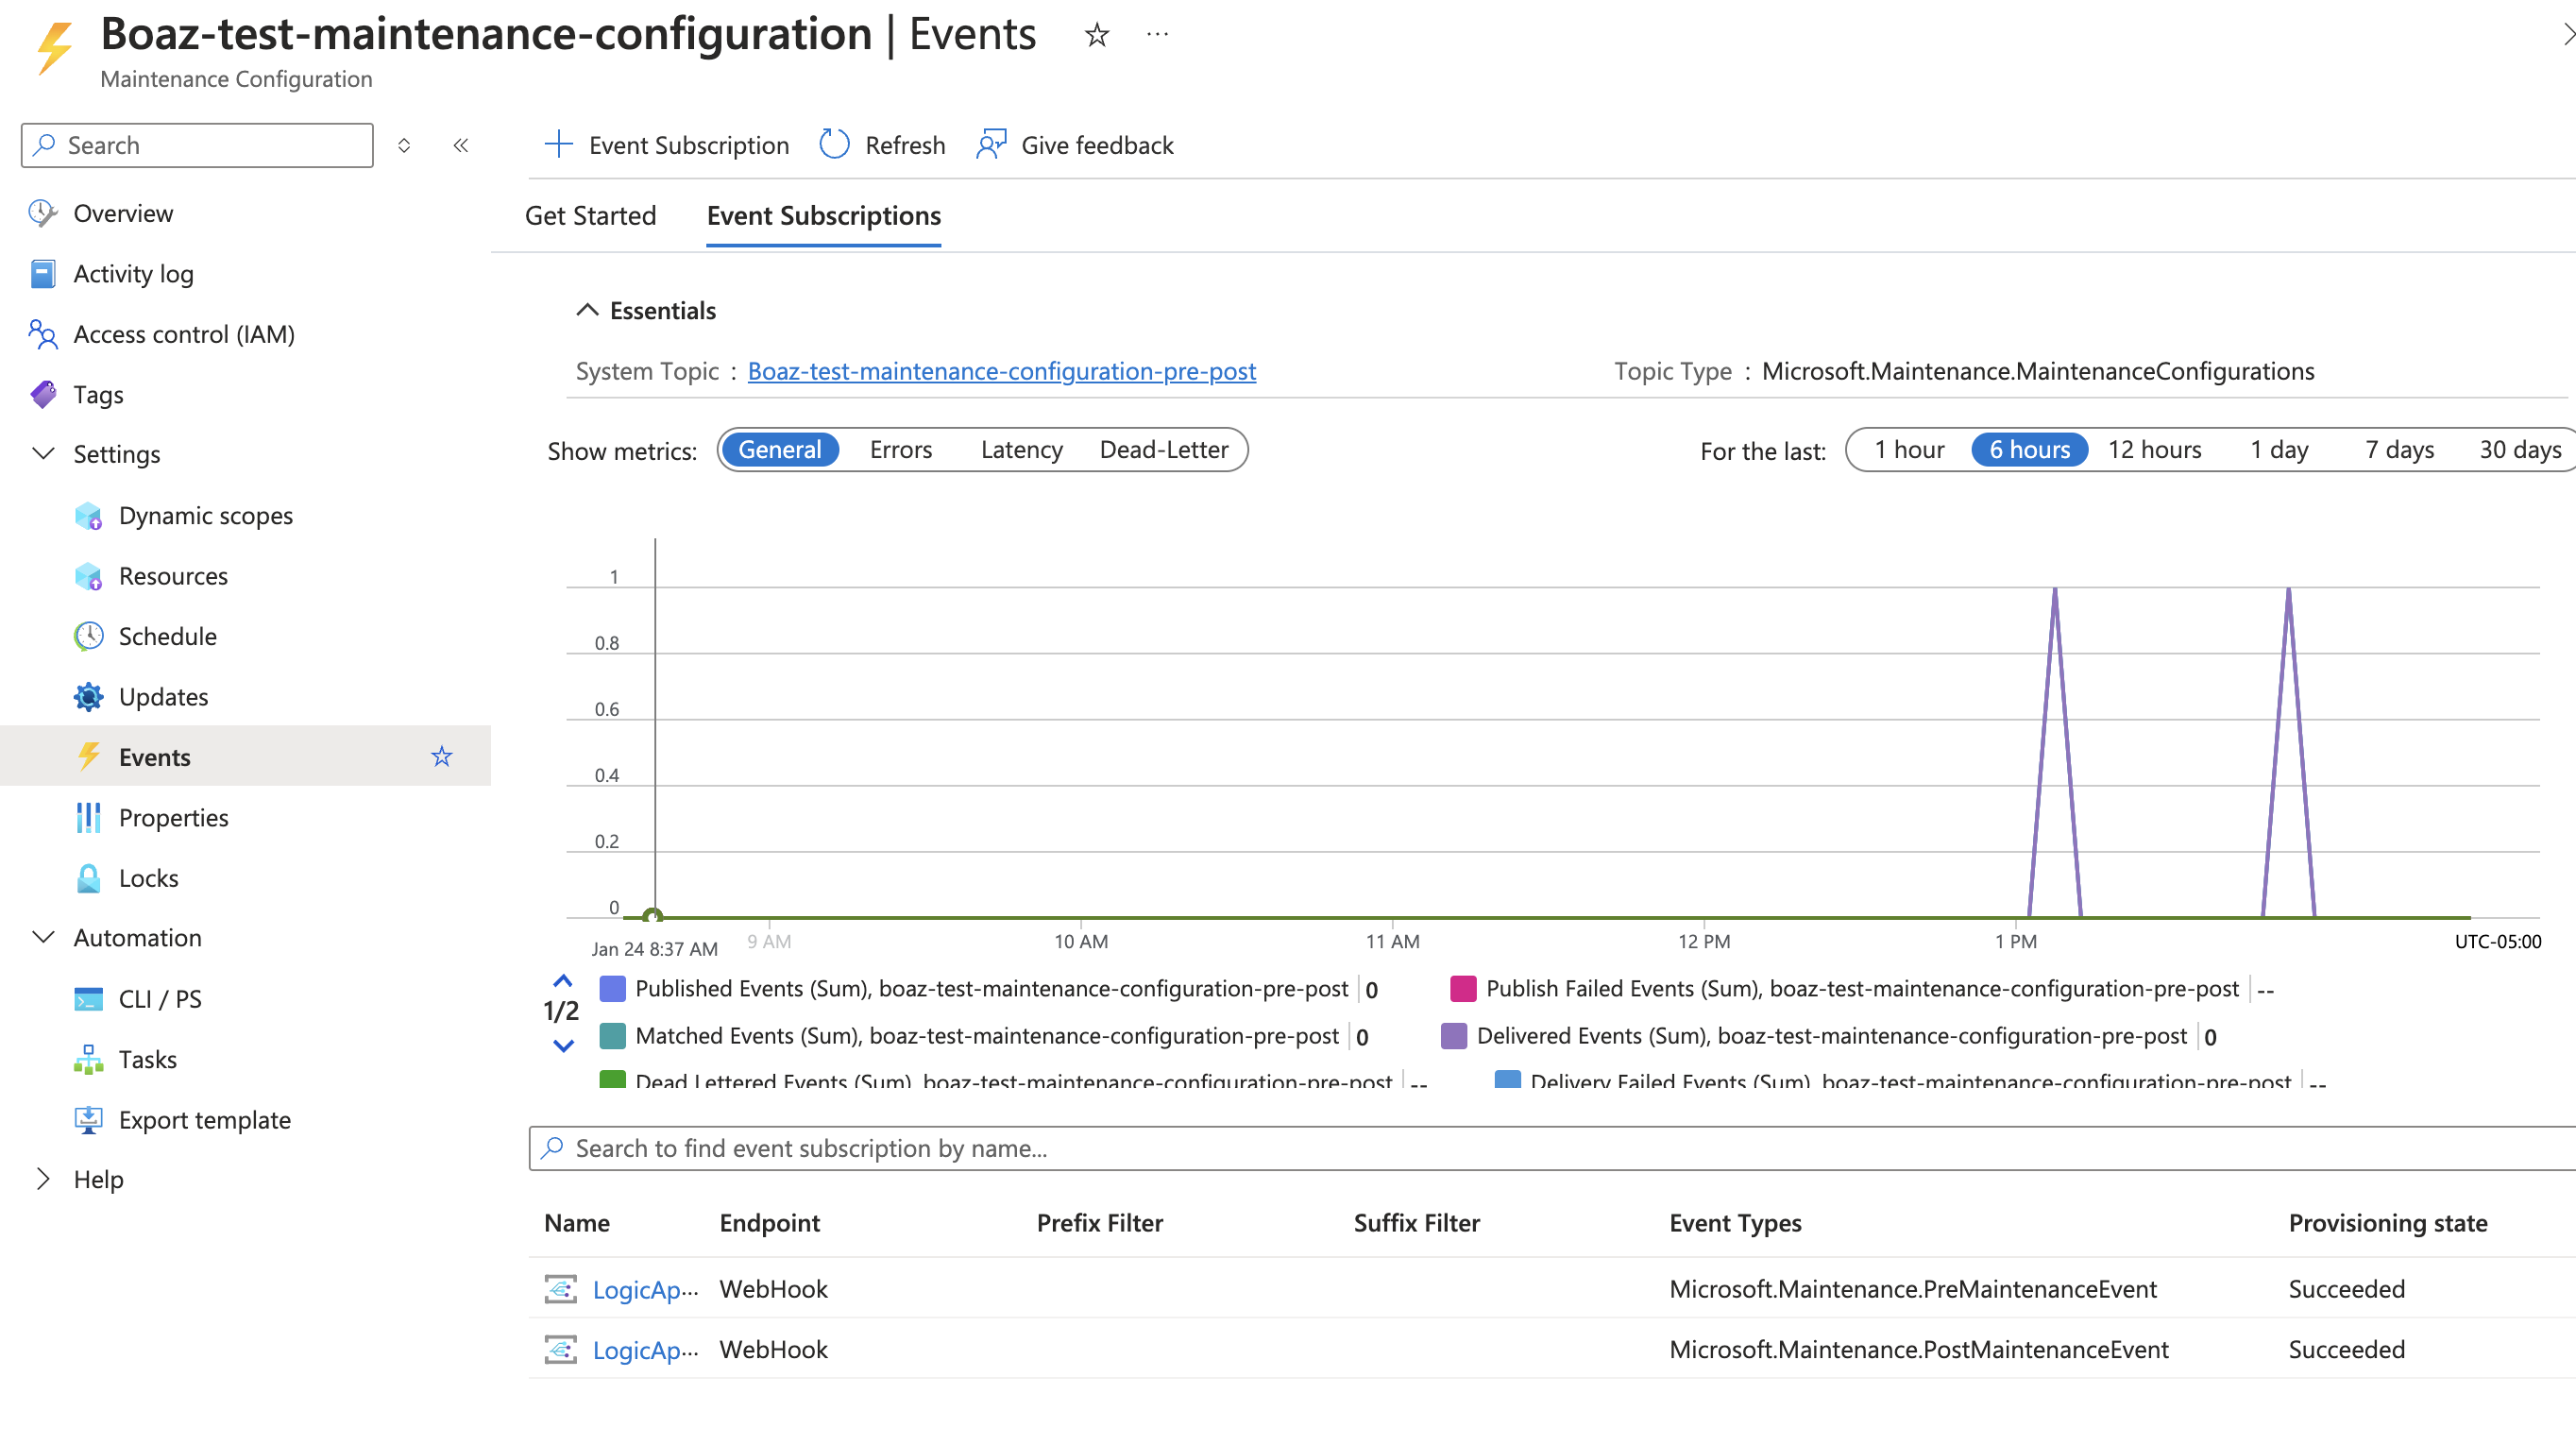2576x1445 pixels.
Task: Collapse sidebar with double chevron icon
Action: (x=460, y=145)
